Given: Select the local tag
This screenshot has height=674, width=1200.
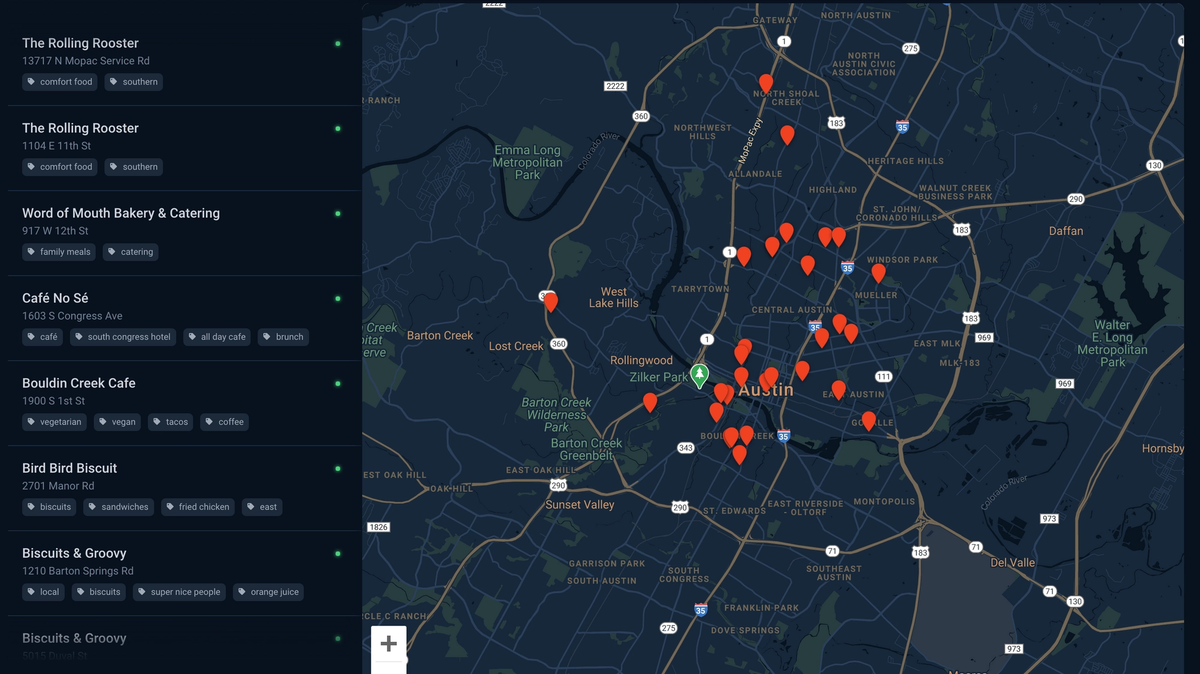Looking at the screenshot, I should 44,592.
